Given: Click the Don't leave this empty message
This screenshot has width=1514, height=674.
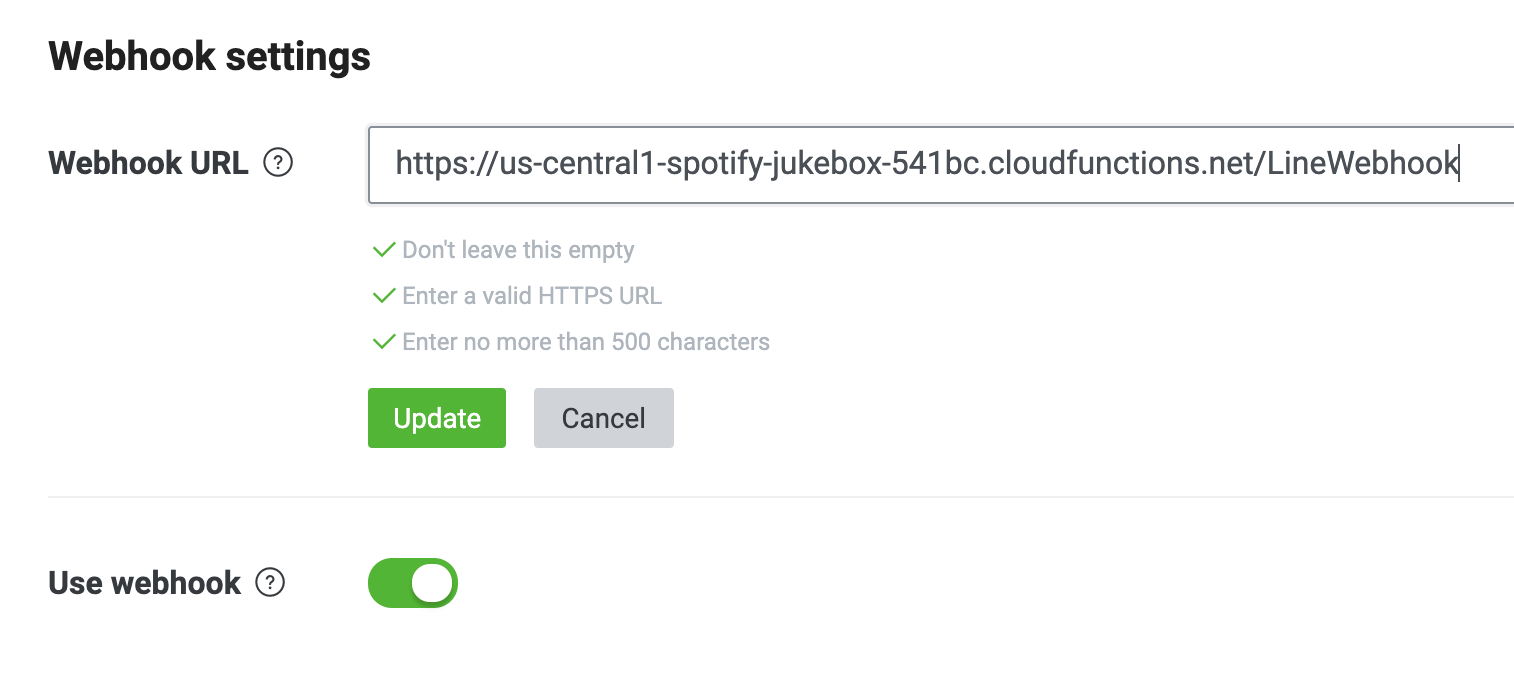Looking at the screenshot, I should click(x=518, y=250).
